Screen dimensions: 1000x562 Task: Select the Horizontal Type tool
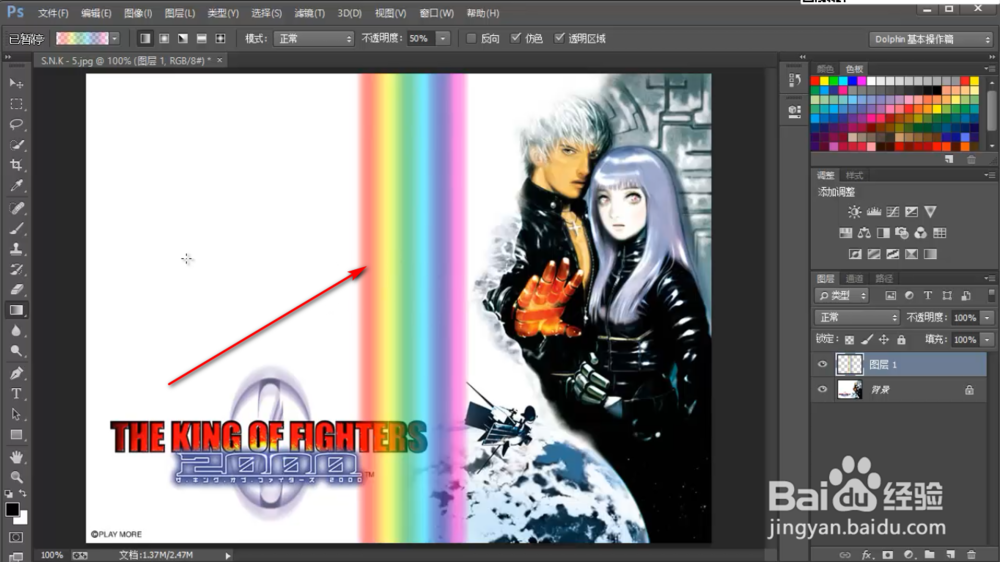pos(16,394)
